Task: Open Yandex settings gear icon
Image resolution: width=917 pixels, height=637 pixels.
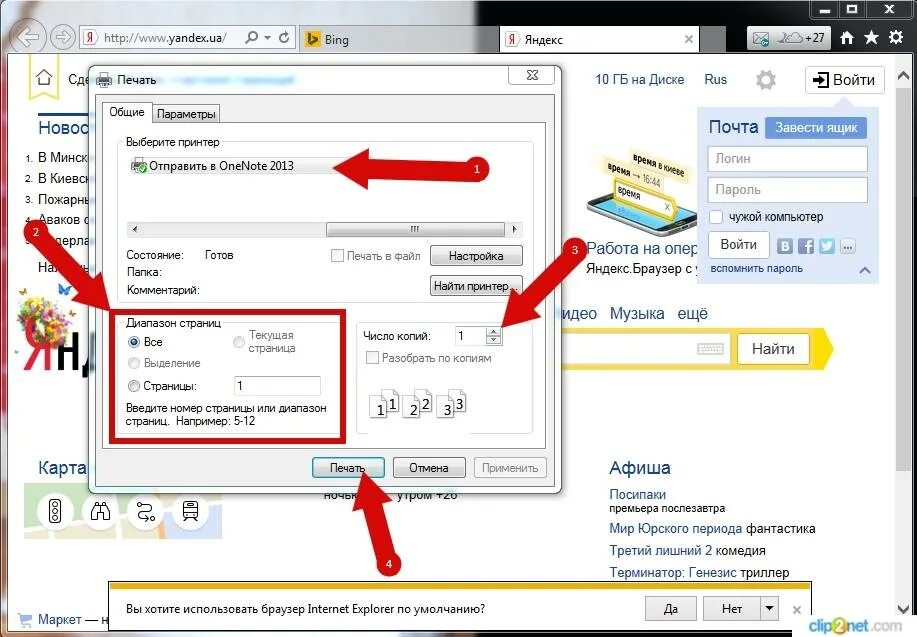Action: point(766,80)
